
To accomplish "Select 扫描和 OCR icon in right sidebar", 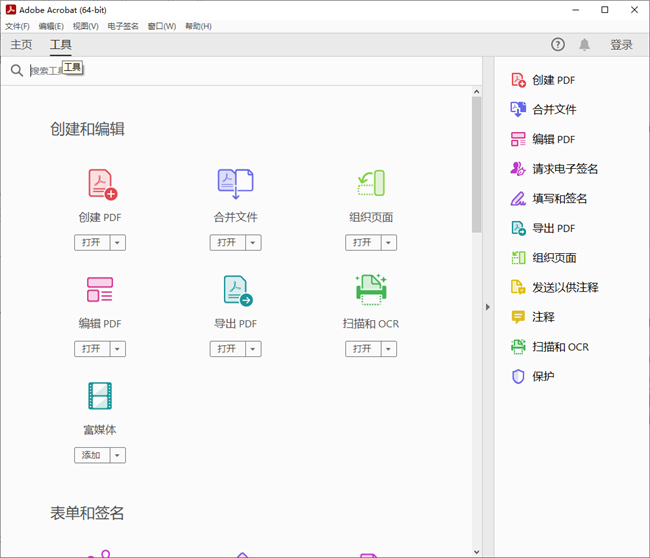I will [x=518, y=347].
